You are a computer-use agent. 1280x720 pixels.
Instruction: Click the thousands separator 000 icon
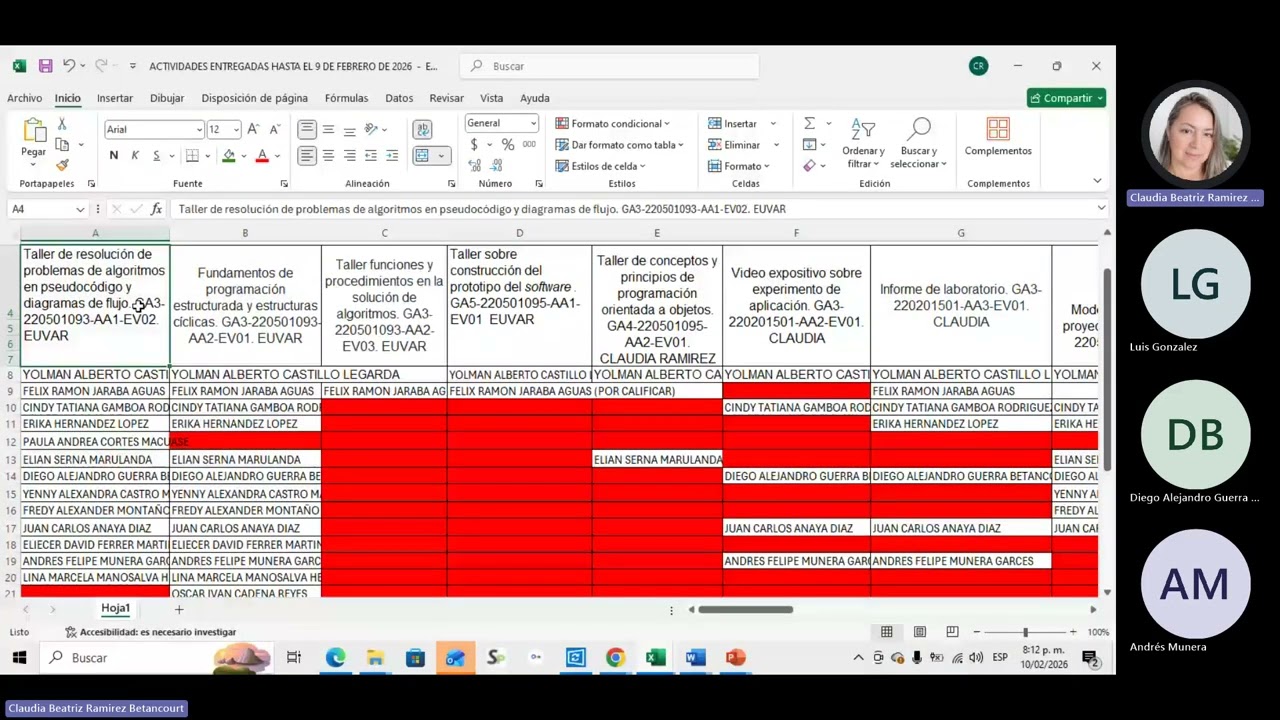click(528, 145)
